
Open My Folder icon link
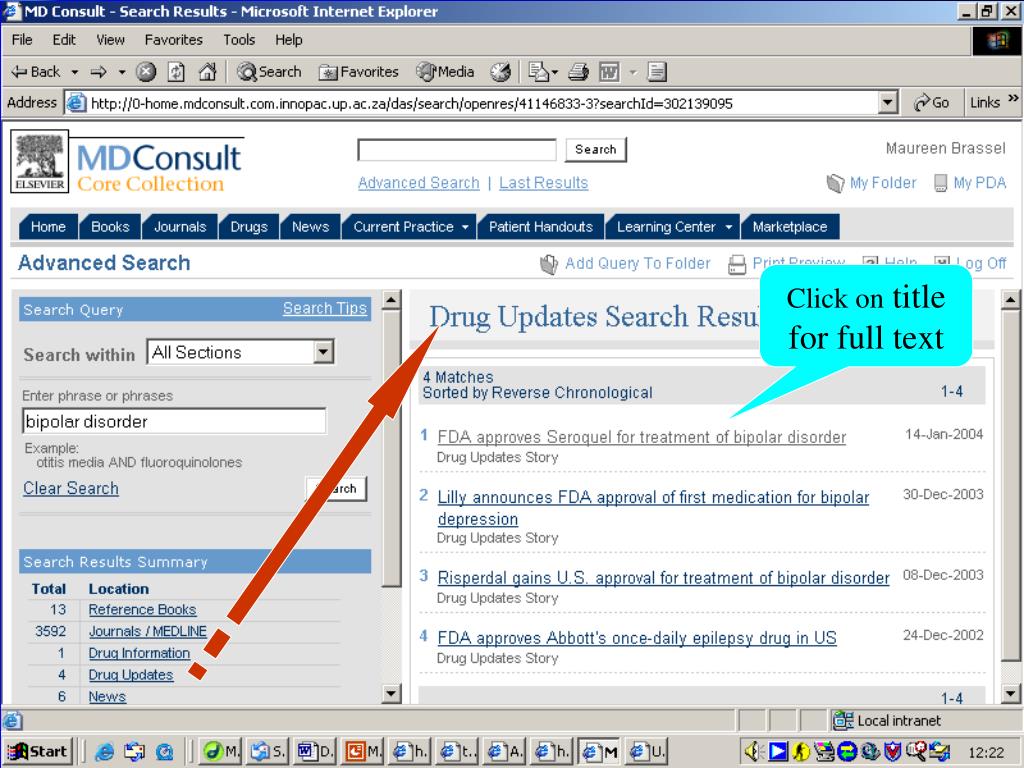(835, 184)
